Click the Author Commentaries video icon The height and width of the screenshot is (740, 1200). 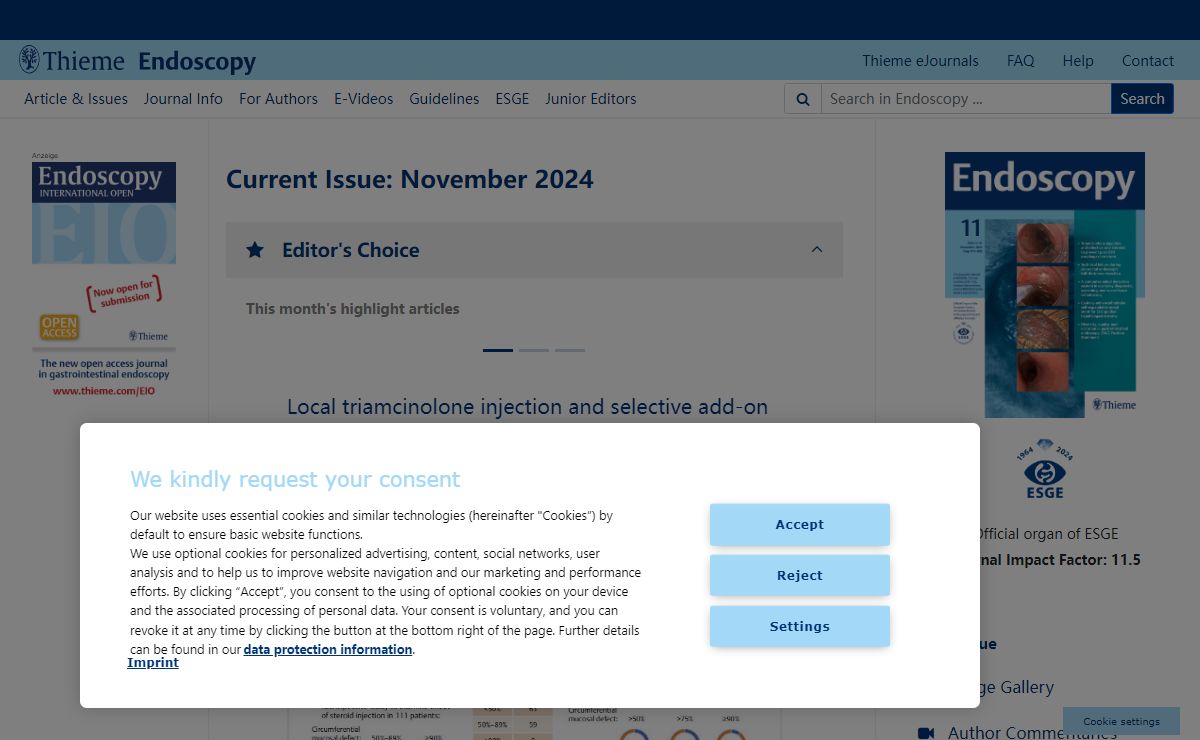tap(926, 733)
